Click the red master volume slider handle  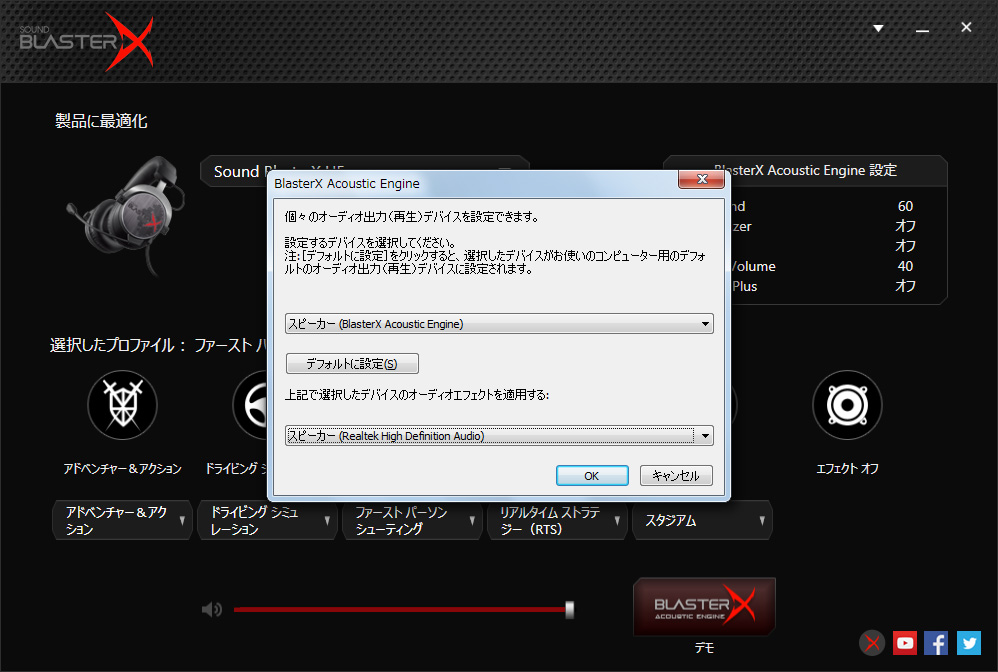[x=570, y=610]
